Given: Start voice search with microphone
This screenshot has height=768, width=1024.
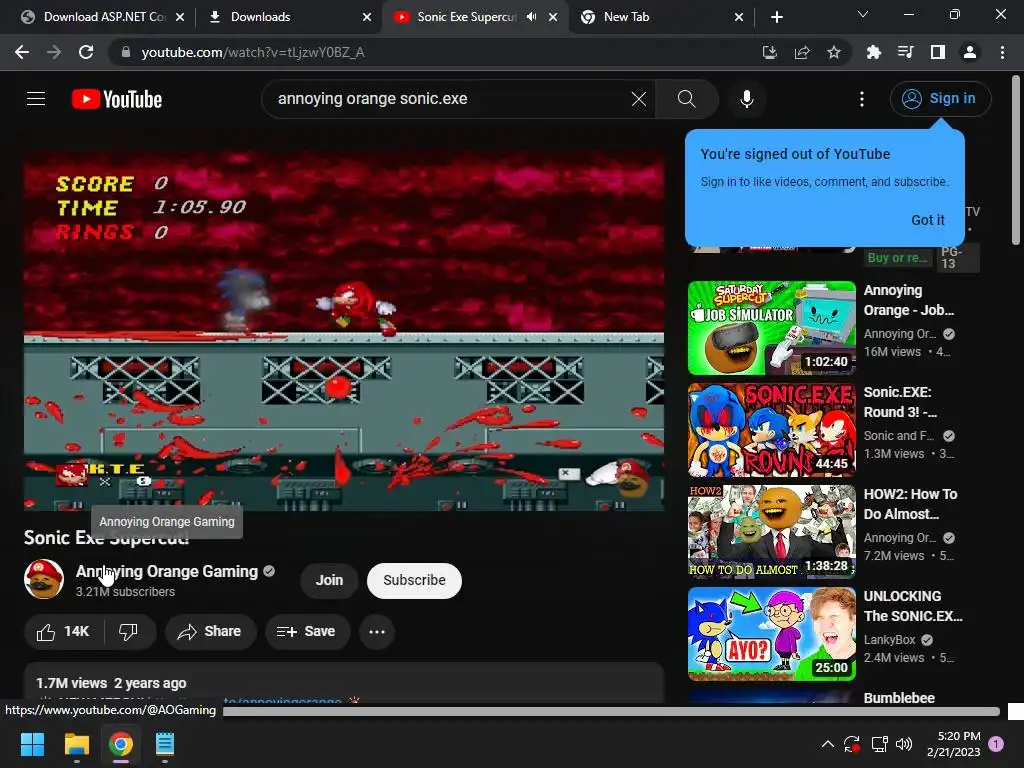Looking at the screenshot, I should 746,99.
